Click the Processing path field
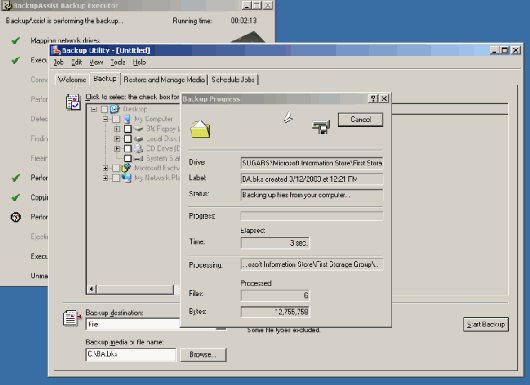This screenshot has width=530, height=385. (312, 264)
